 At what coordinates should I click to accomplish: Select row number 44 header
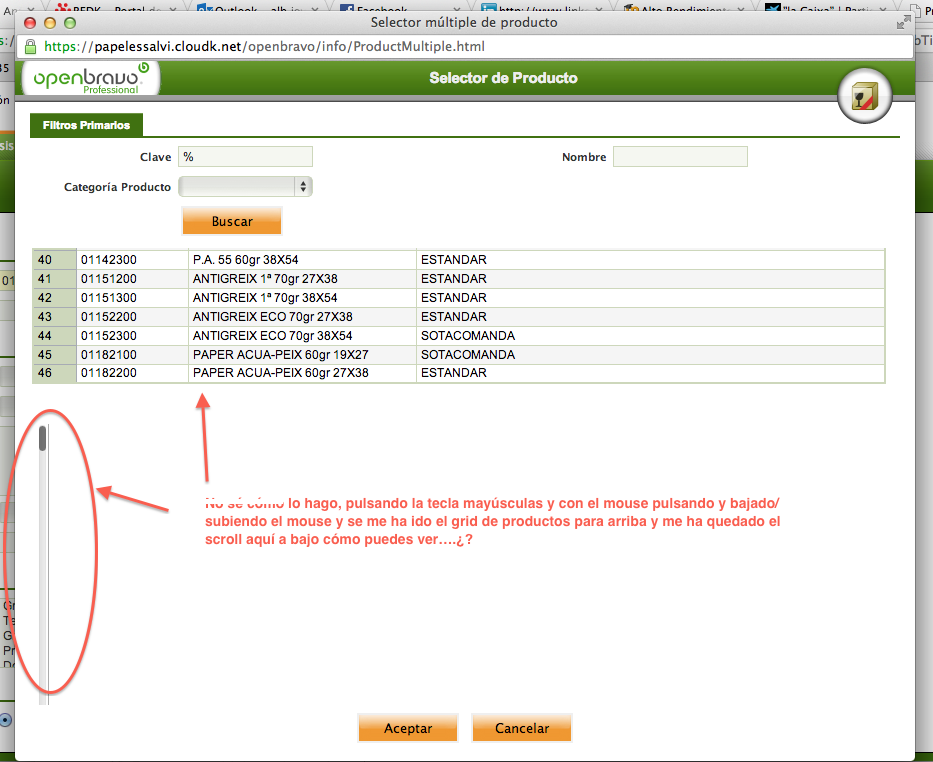(x=54, y=336)
